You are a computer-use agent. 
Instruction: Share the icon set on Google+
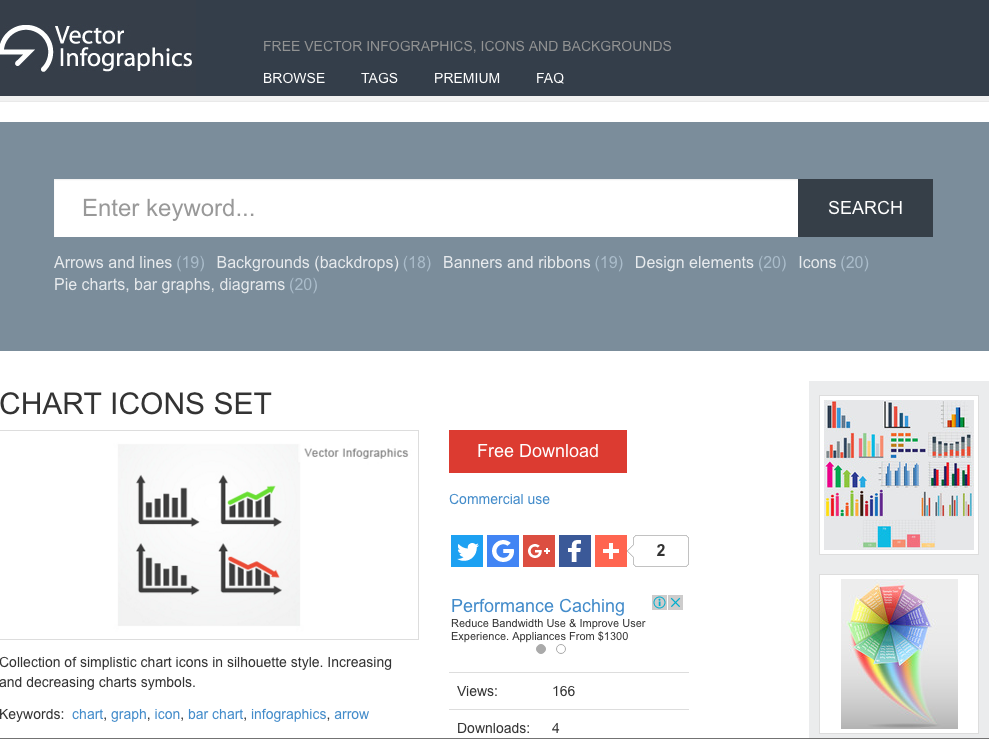[x=539, y=550]
